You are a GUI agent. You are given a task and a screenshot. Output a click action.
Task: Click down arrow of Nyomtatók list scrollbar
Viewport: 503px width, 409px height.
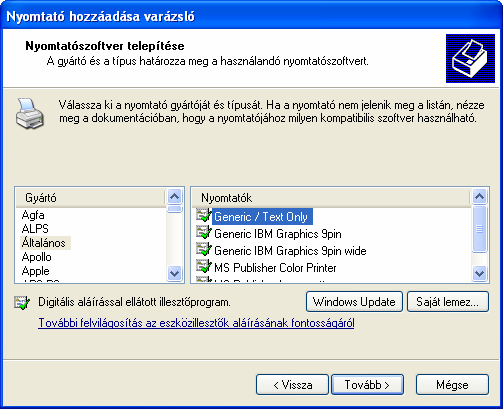click(479, 274)
